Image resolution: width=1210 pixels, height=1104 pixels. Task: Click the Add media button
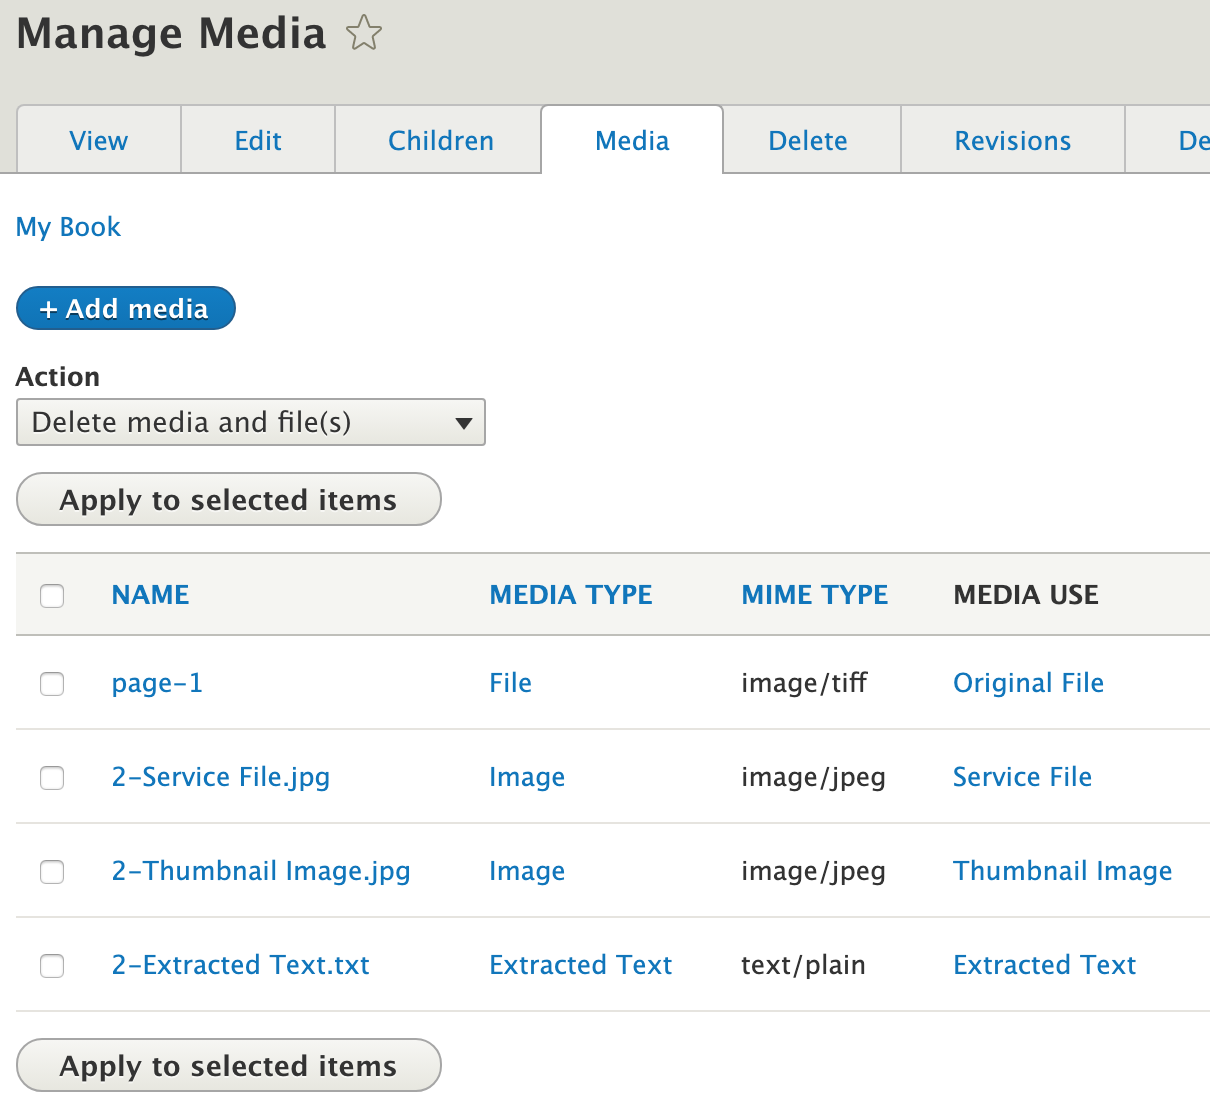click(x=125, y=308)
